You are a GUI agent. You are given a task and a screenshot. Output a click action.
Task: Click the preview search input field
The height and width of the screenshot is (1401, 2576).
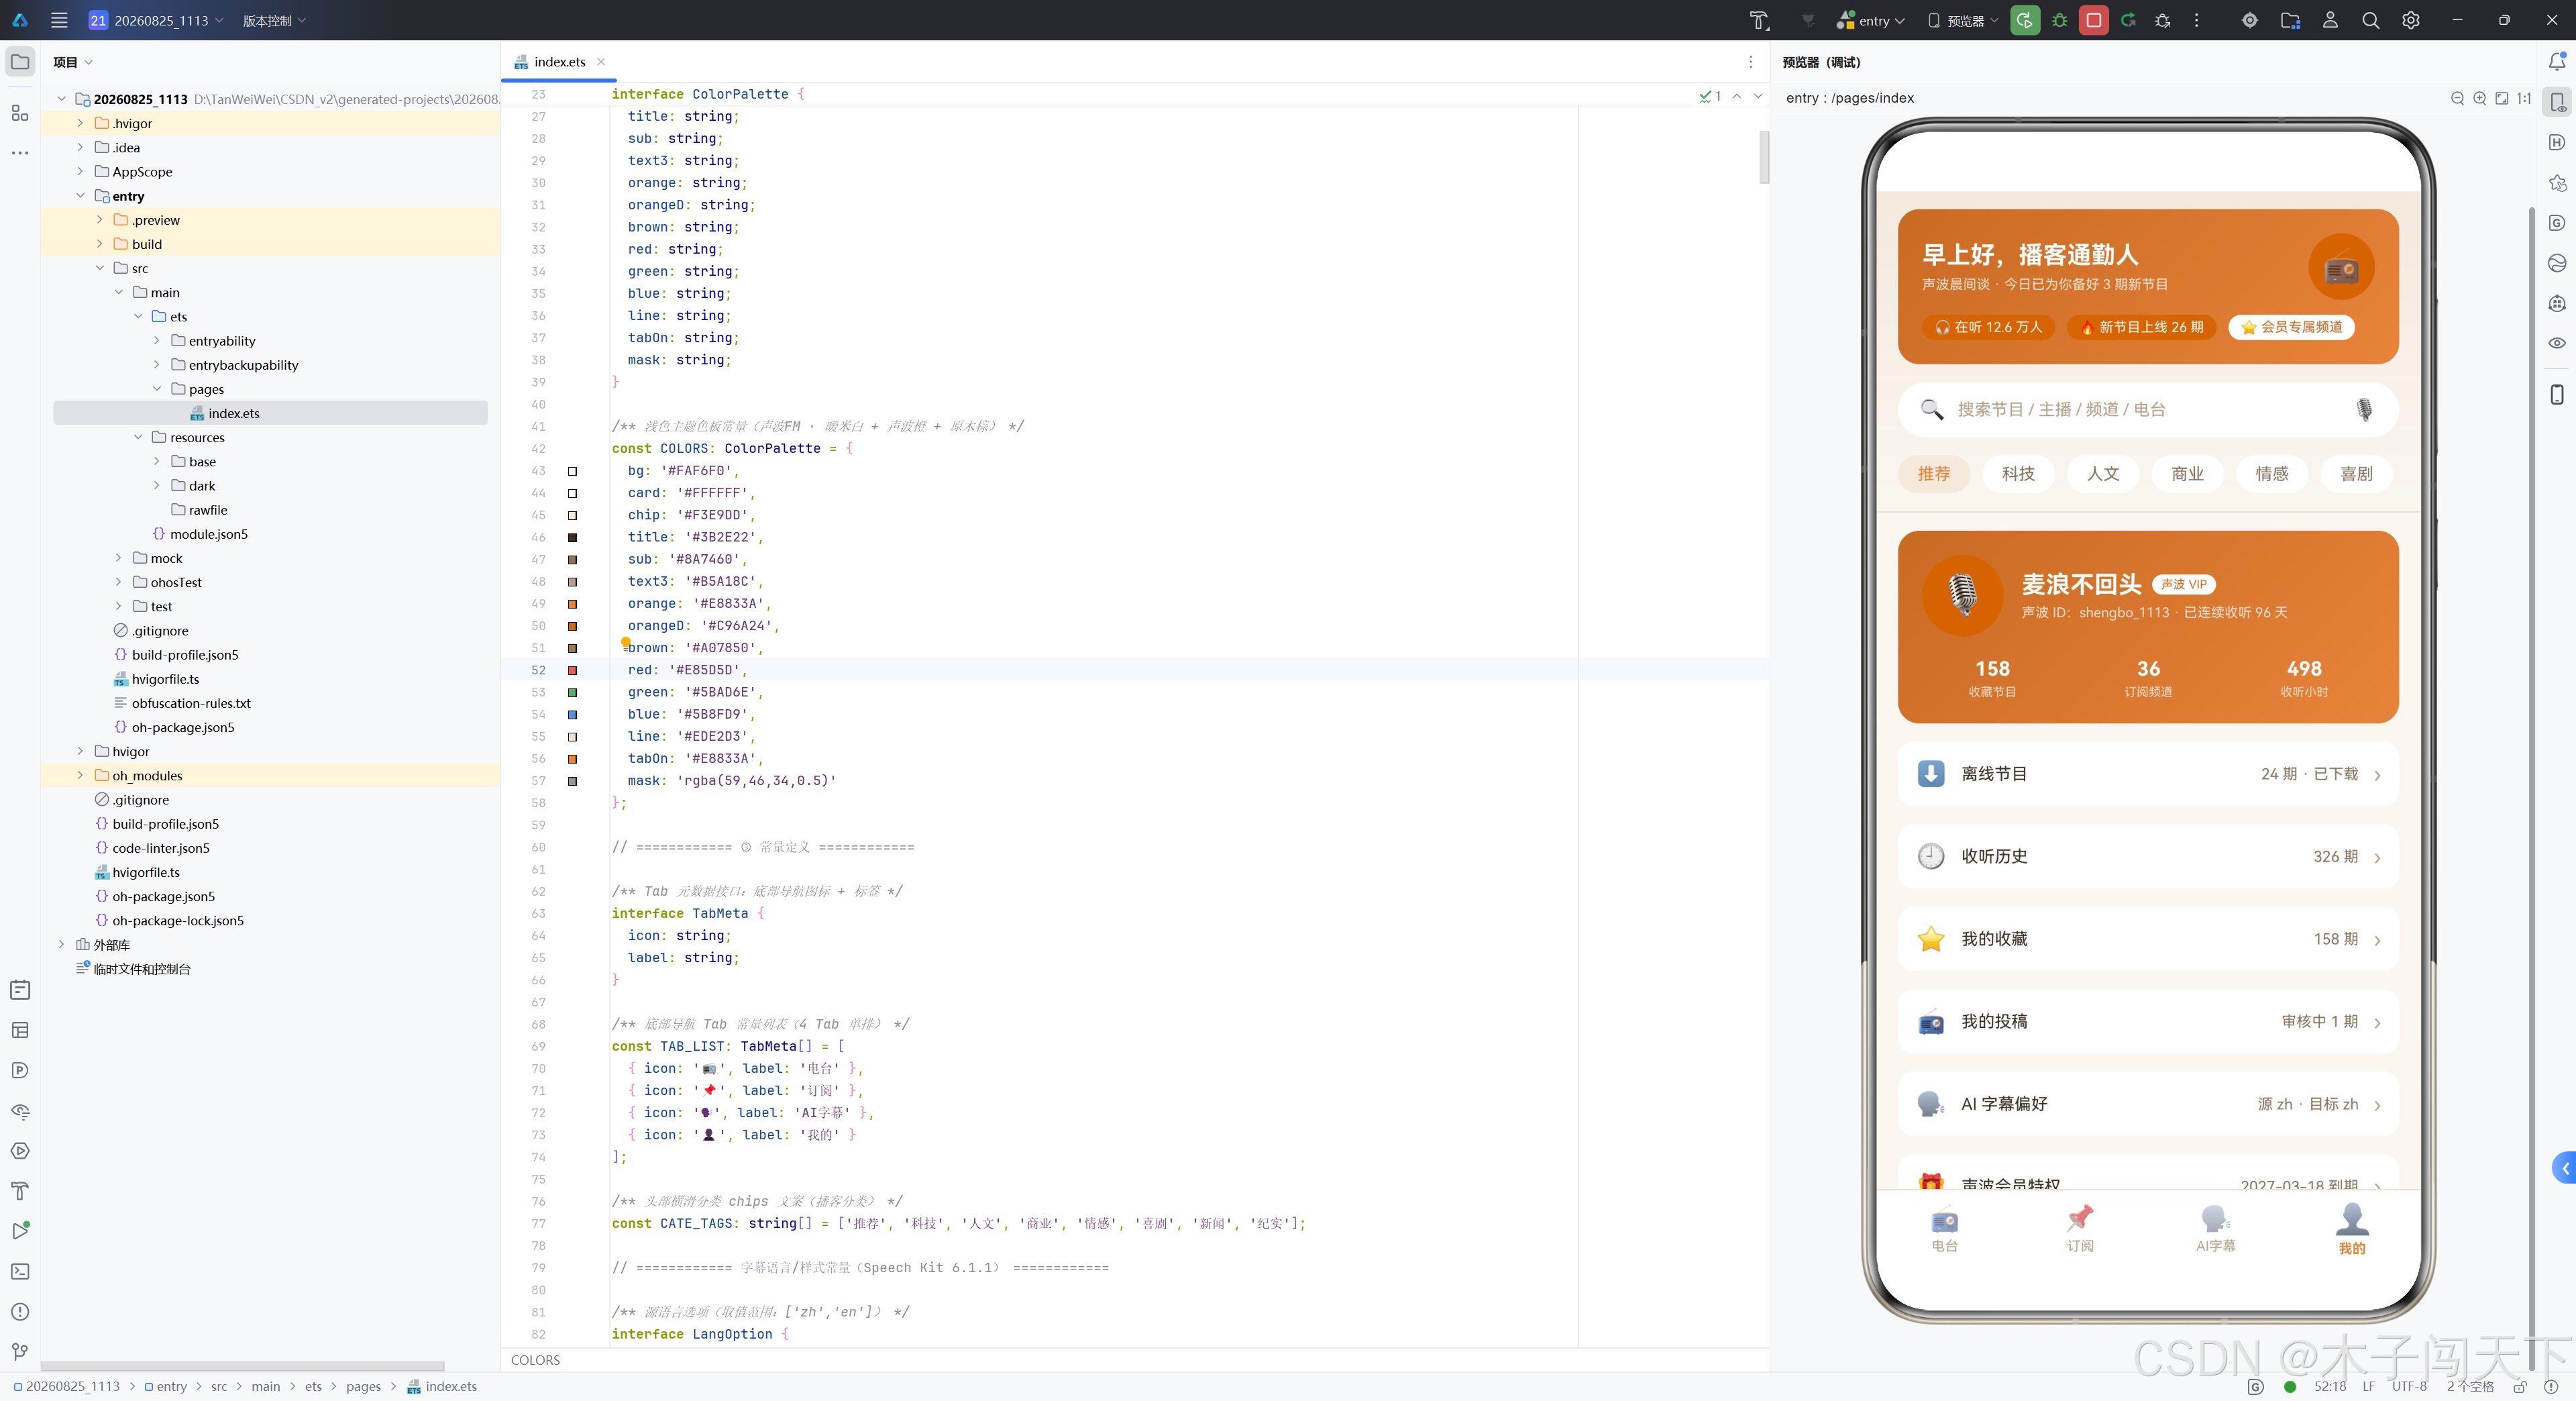pyautogui.click(x=2148, y=409)
